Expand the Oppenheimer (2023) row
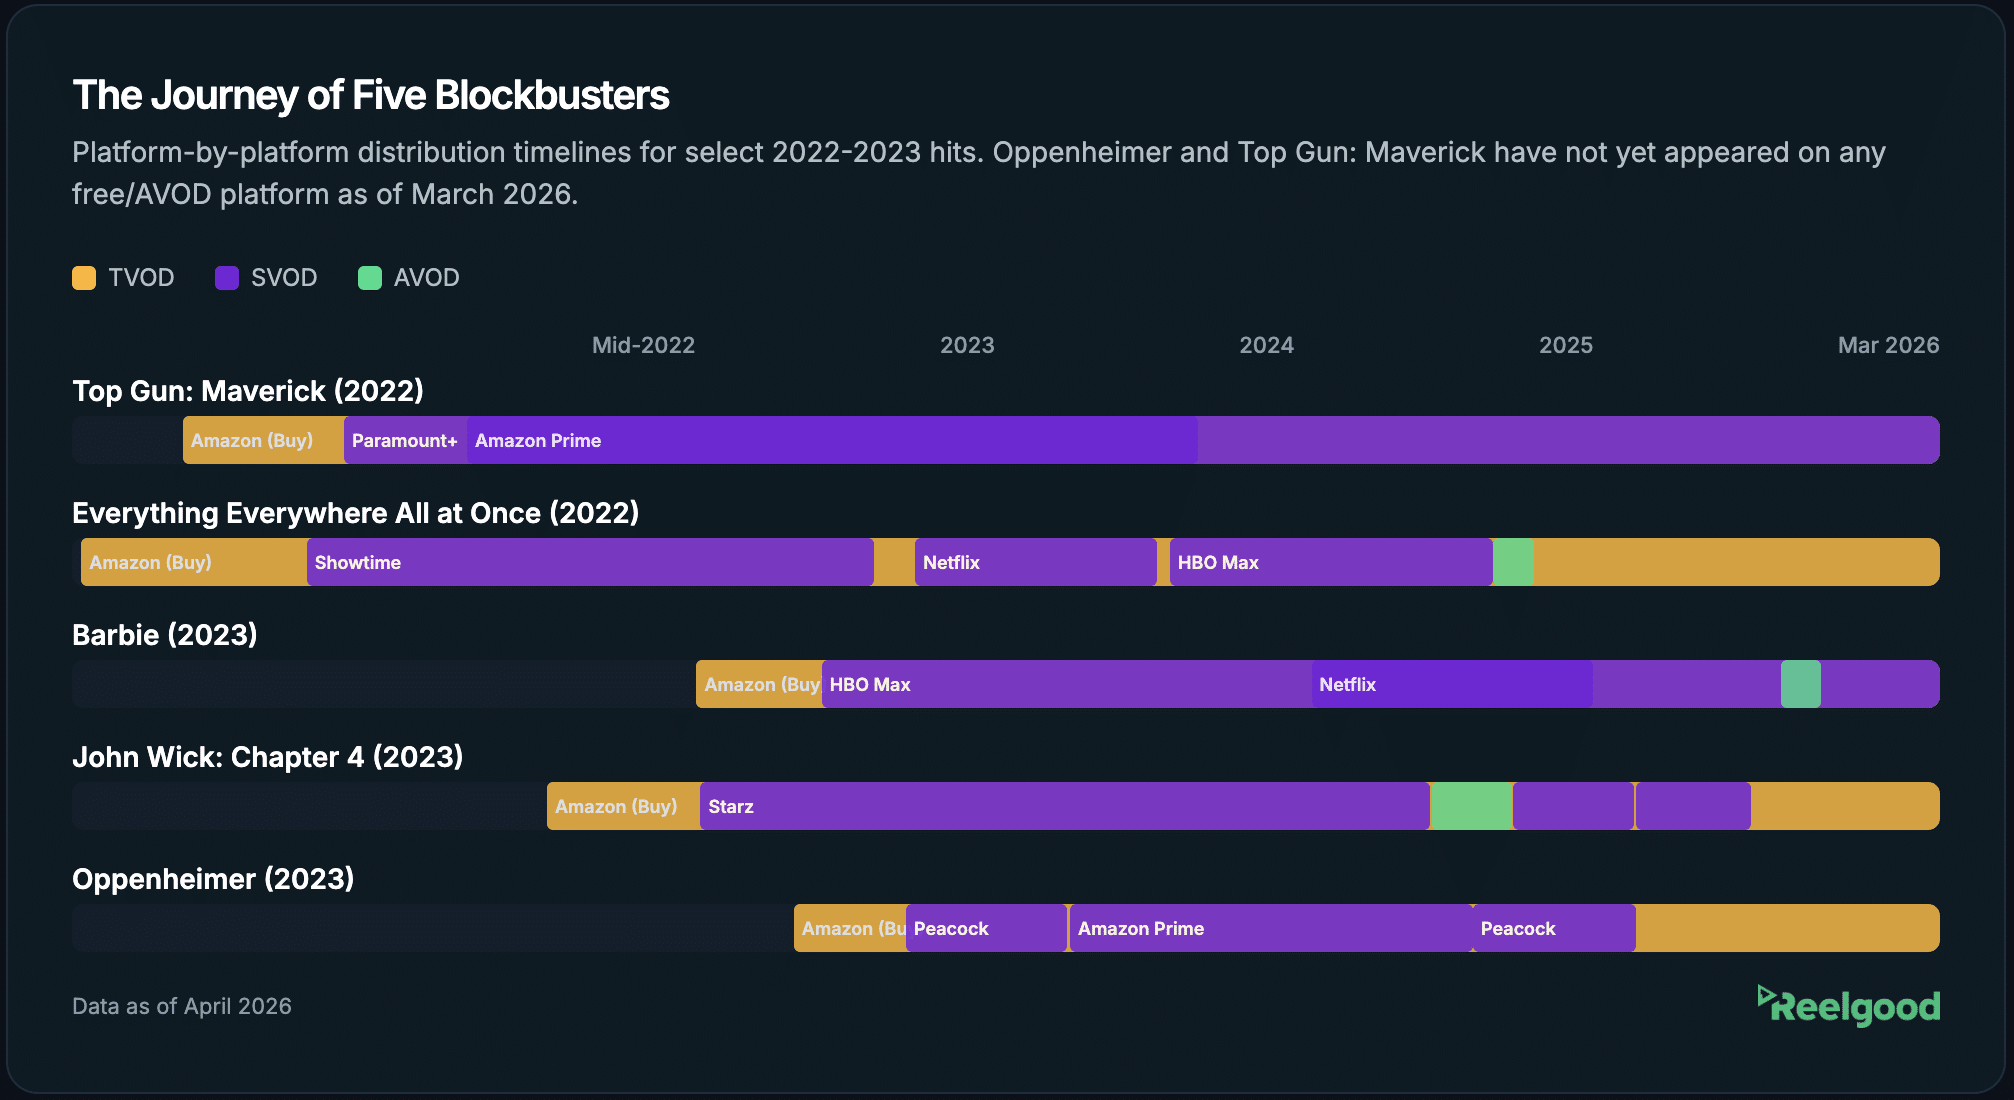This screenshot has width=2014, height=1100. click(213, 879)
